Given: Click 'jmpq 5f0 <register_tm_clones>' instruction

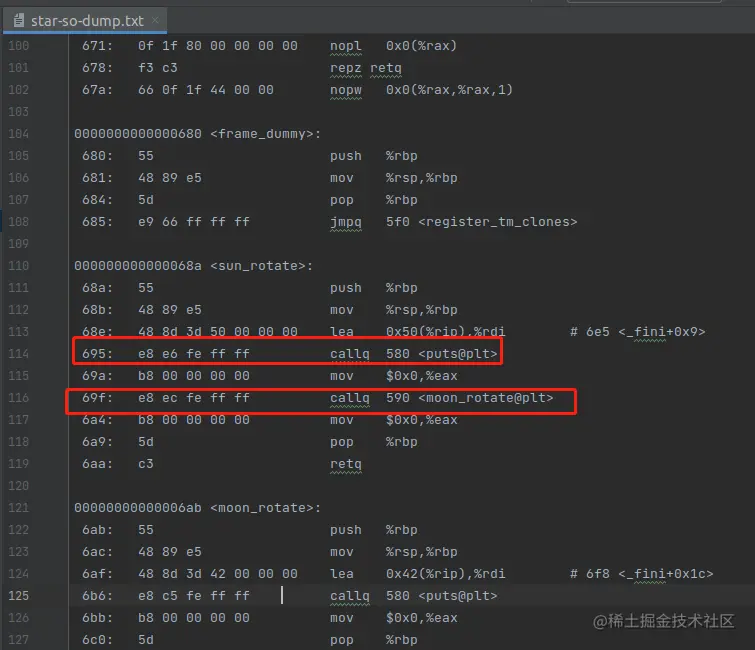Looking at the screenshot, I should click(454, 222).
